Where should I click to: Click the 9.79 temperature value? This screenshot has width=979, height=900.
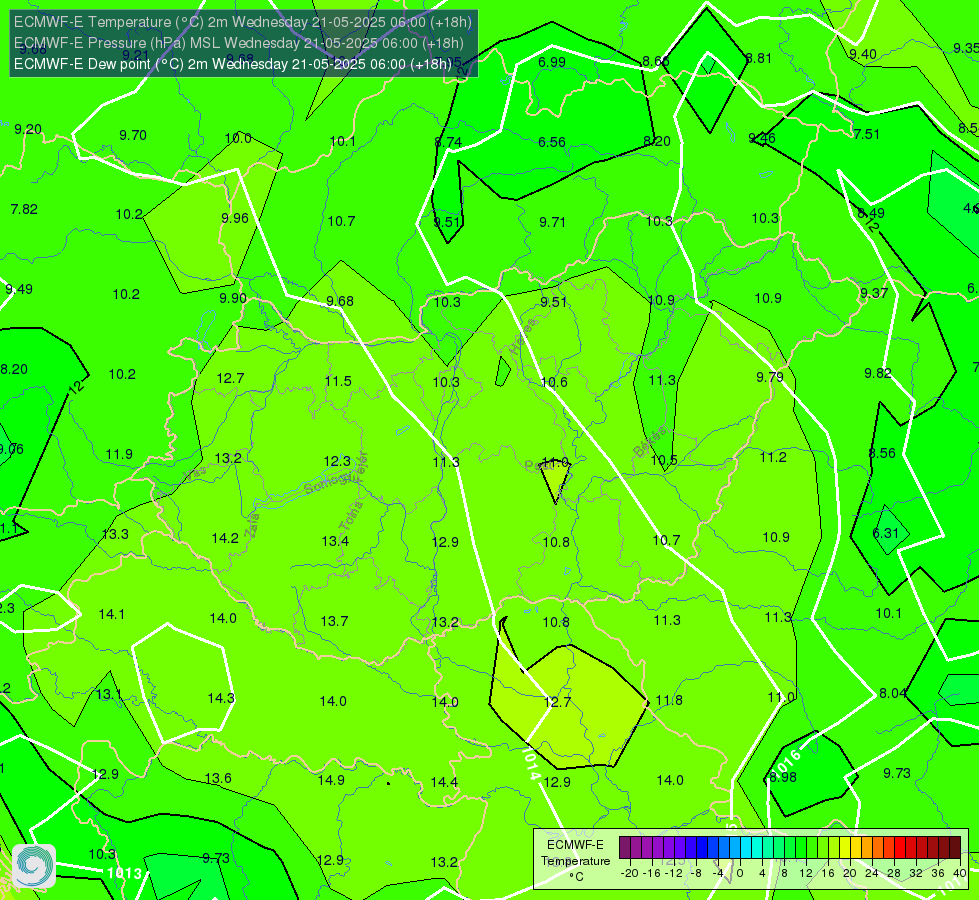(769, 377)
